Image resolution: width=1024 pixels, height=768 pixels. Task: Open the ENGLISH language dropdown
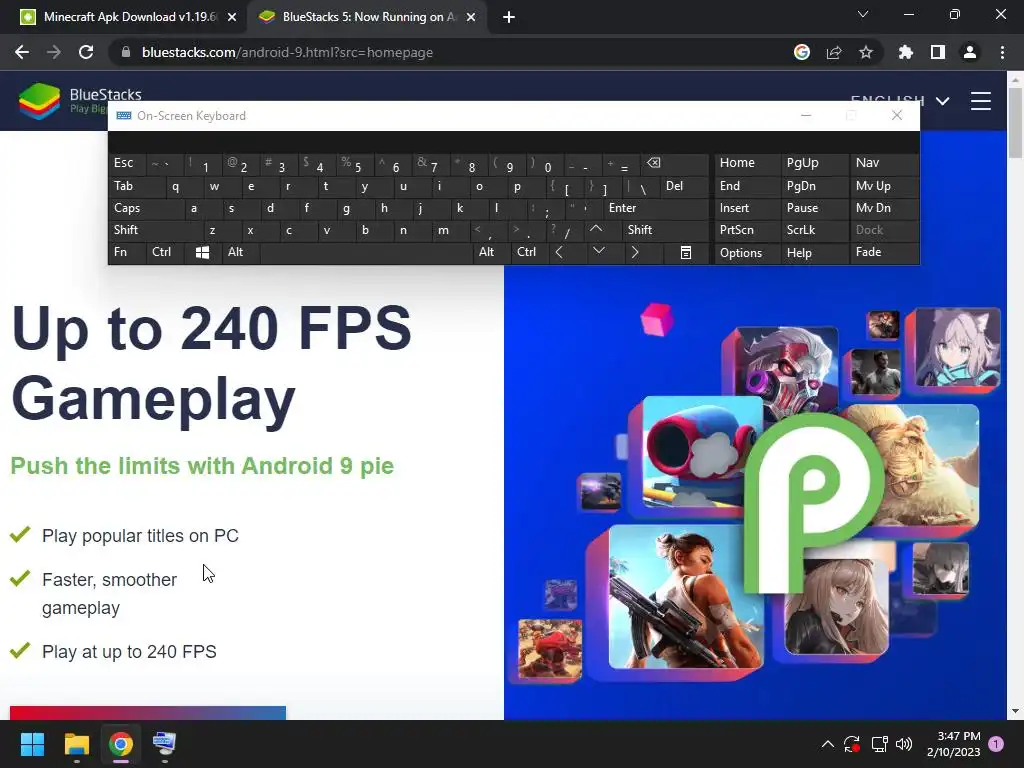tap(899, 101)
